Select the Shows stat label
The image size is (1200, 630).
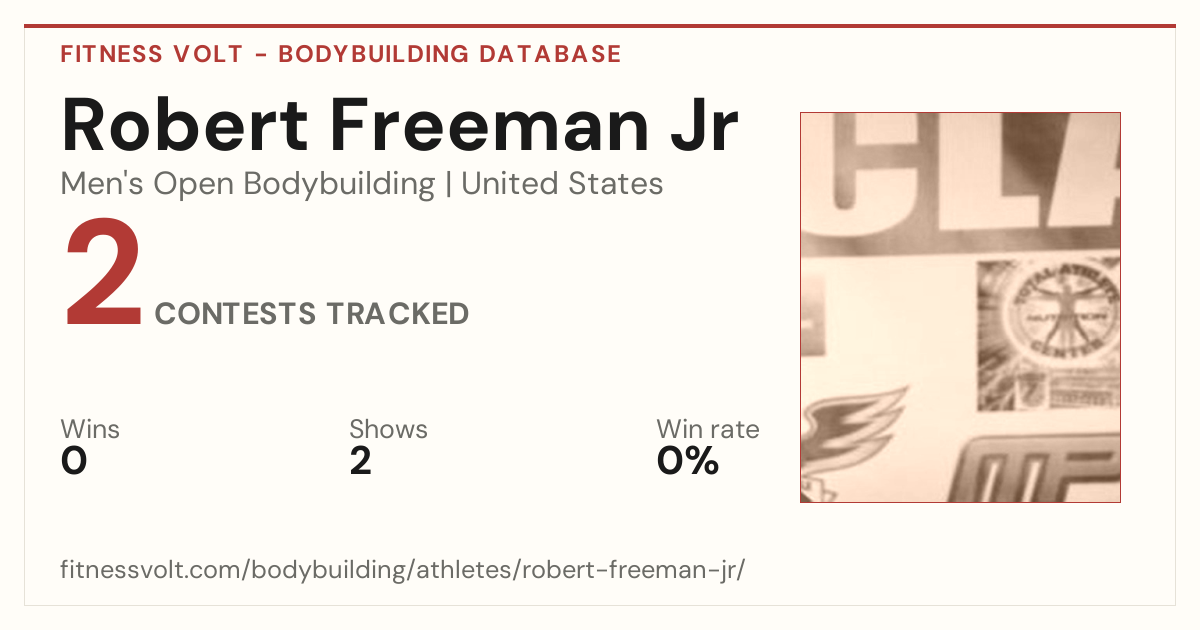[x=388, y=429]
